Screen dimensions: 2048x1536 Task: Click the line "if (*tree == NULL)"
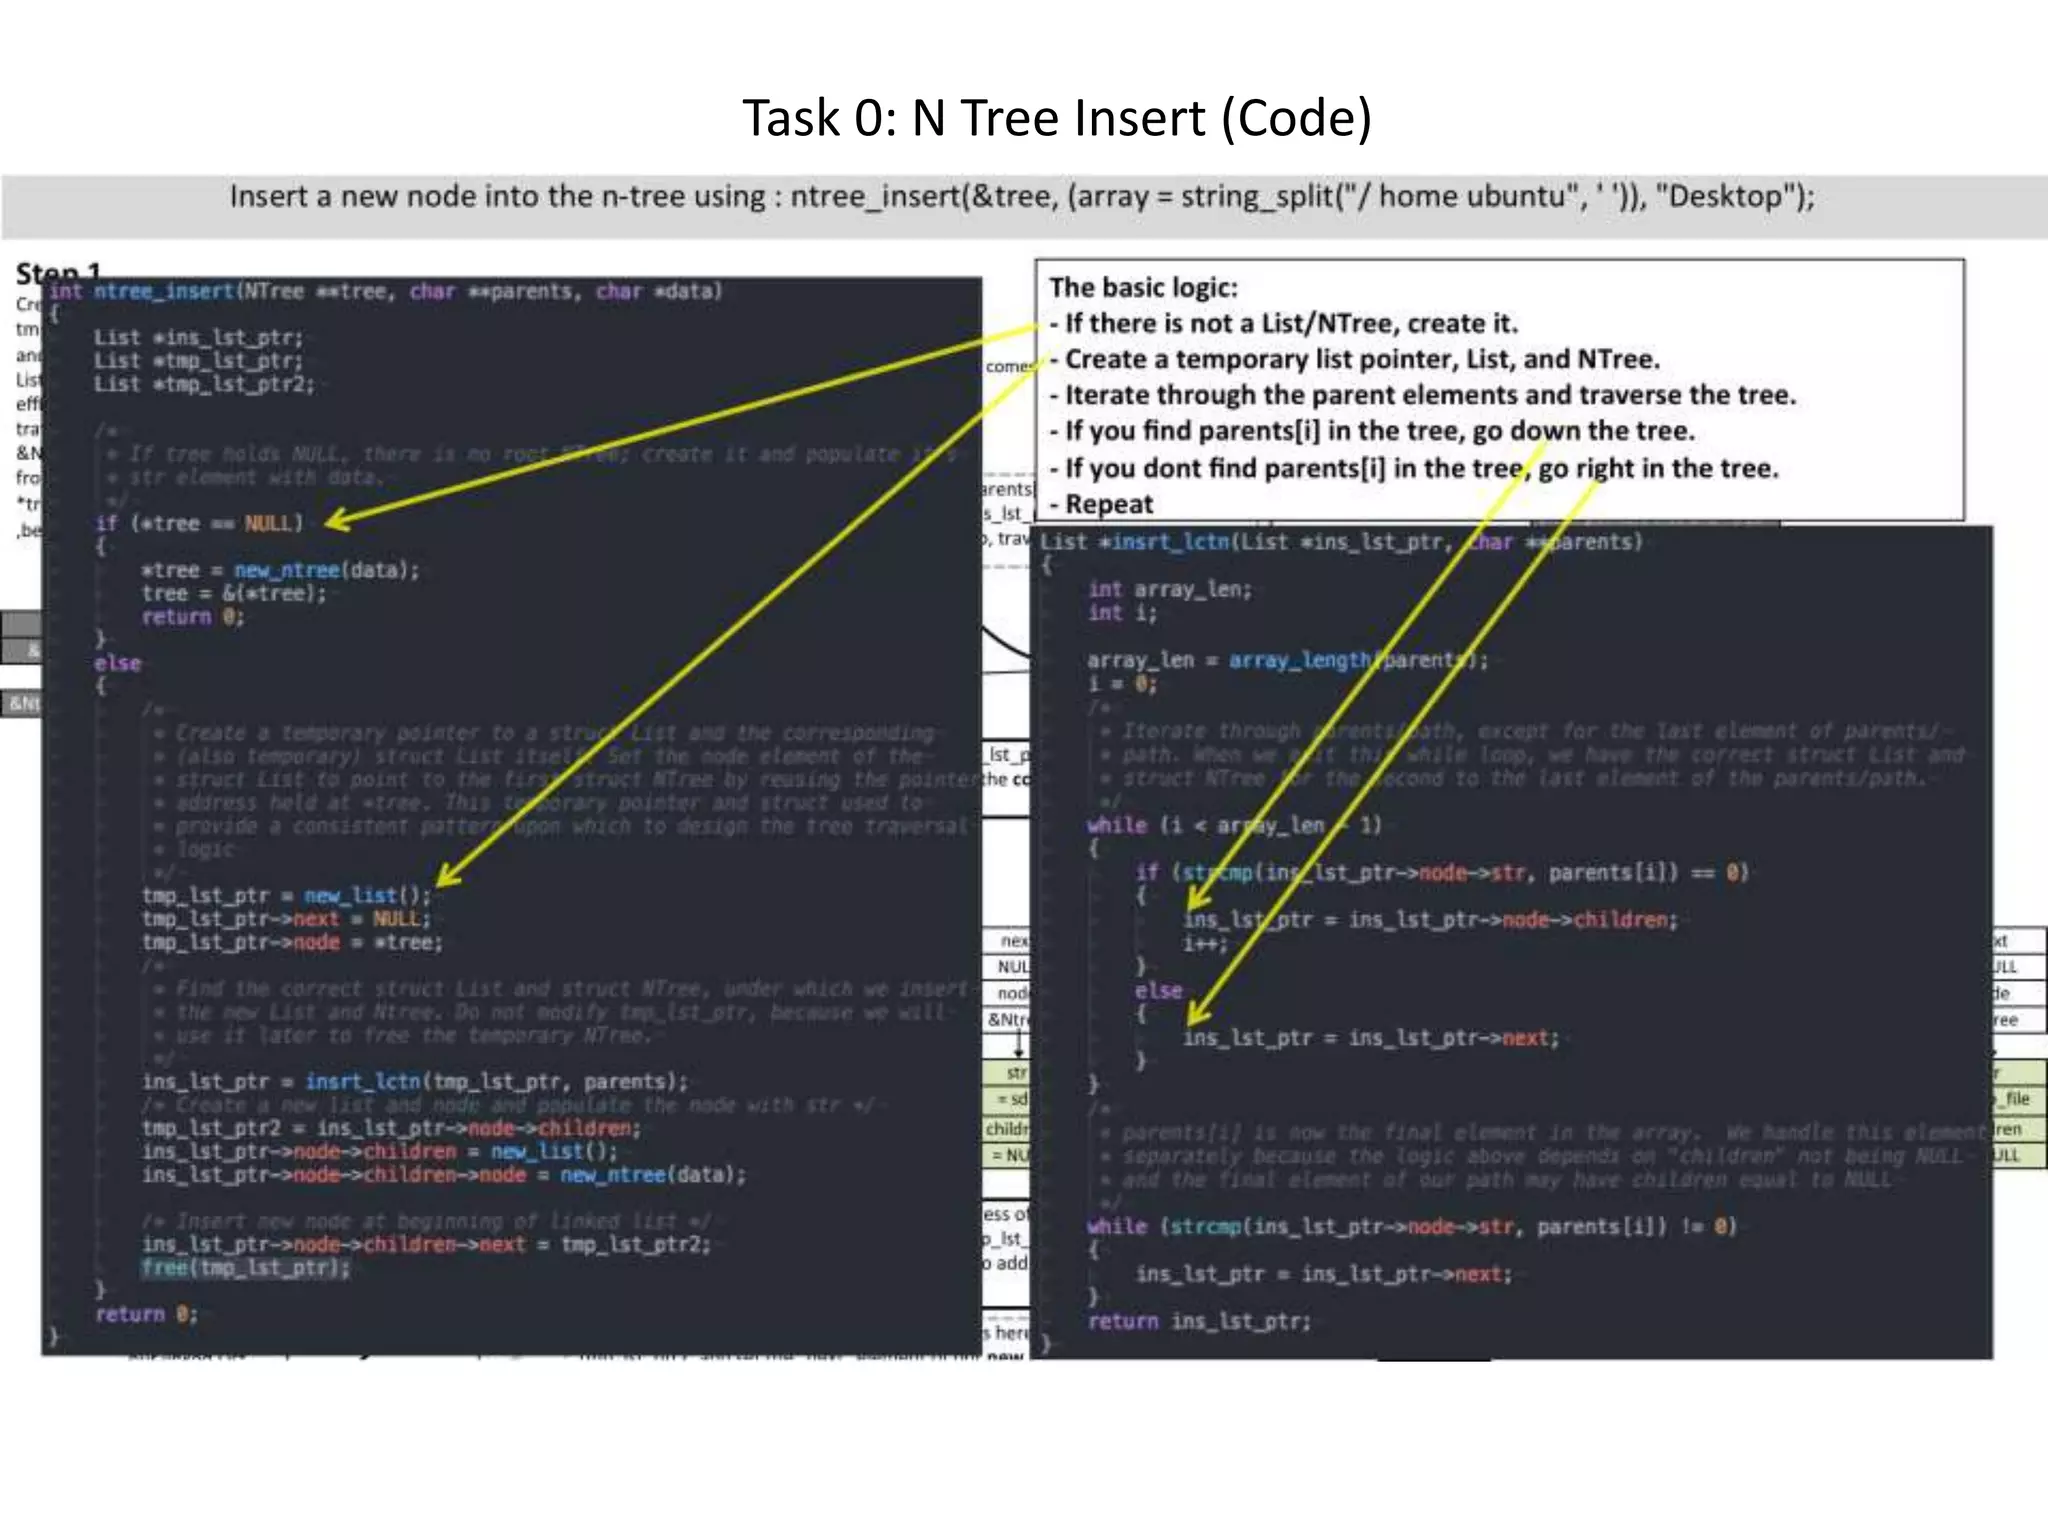(x=199, y=523)
